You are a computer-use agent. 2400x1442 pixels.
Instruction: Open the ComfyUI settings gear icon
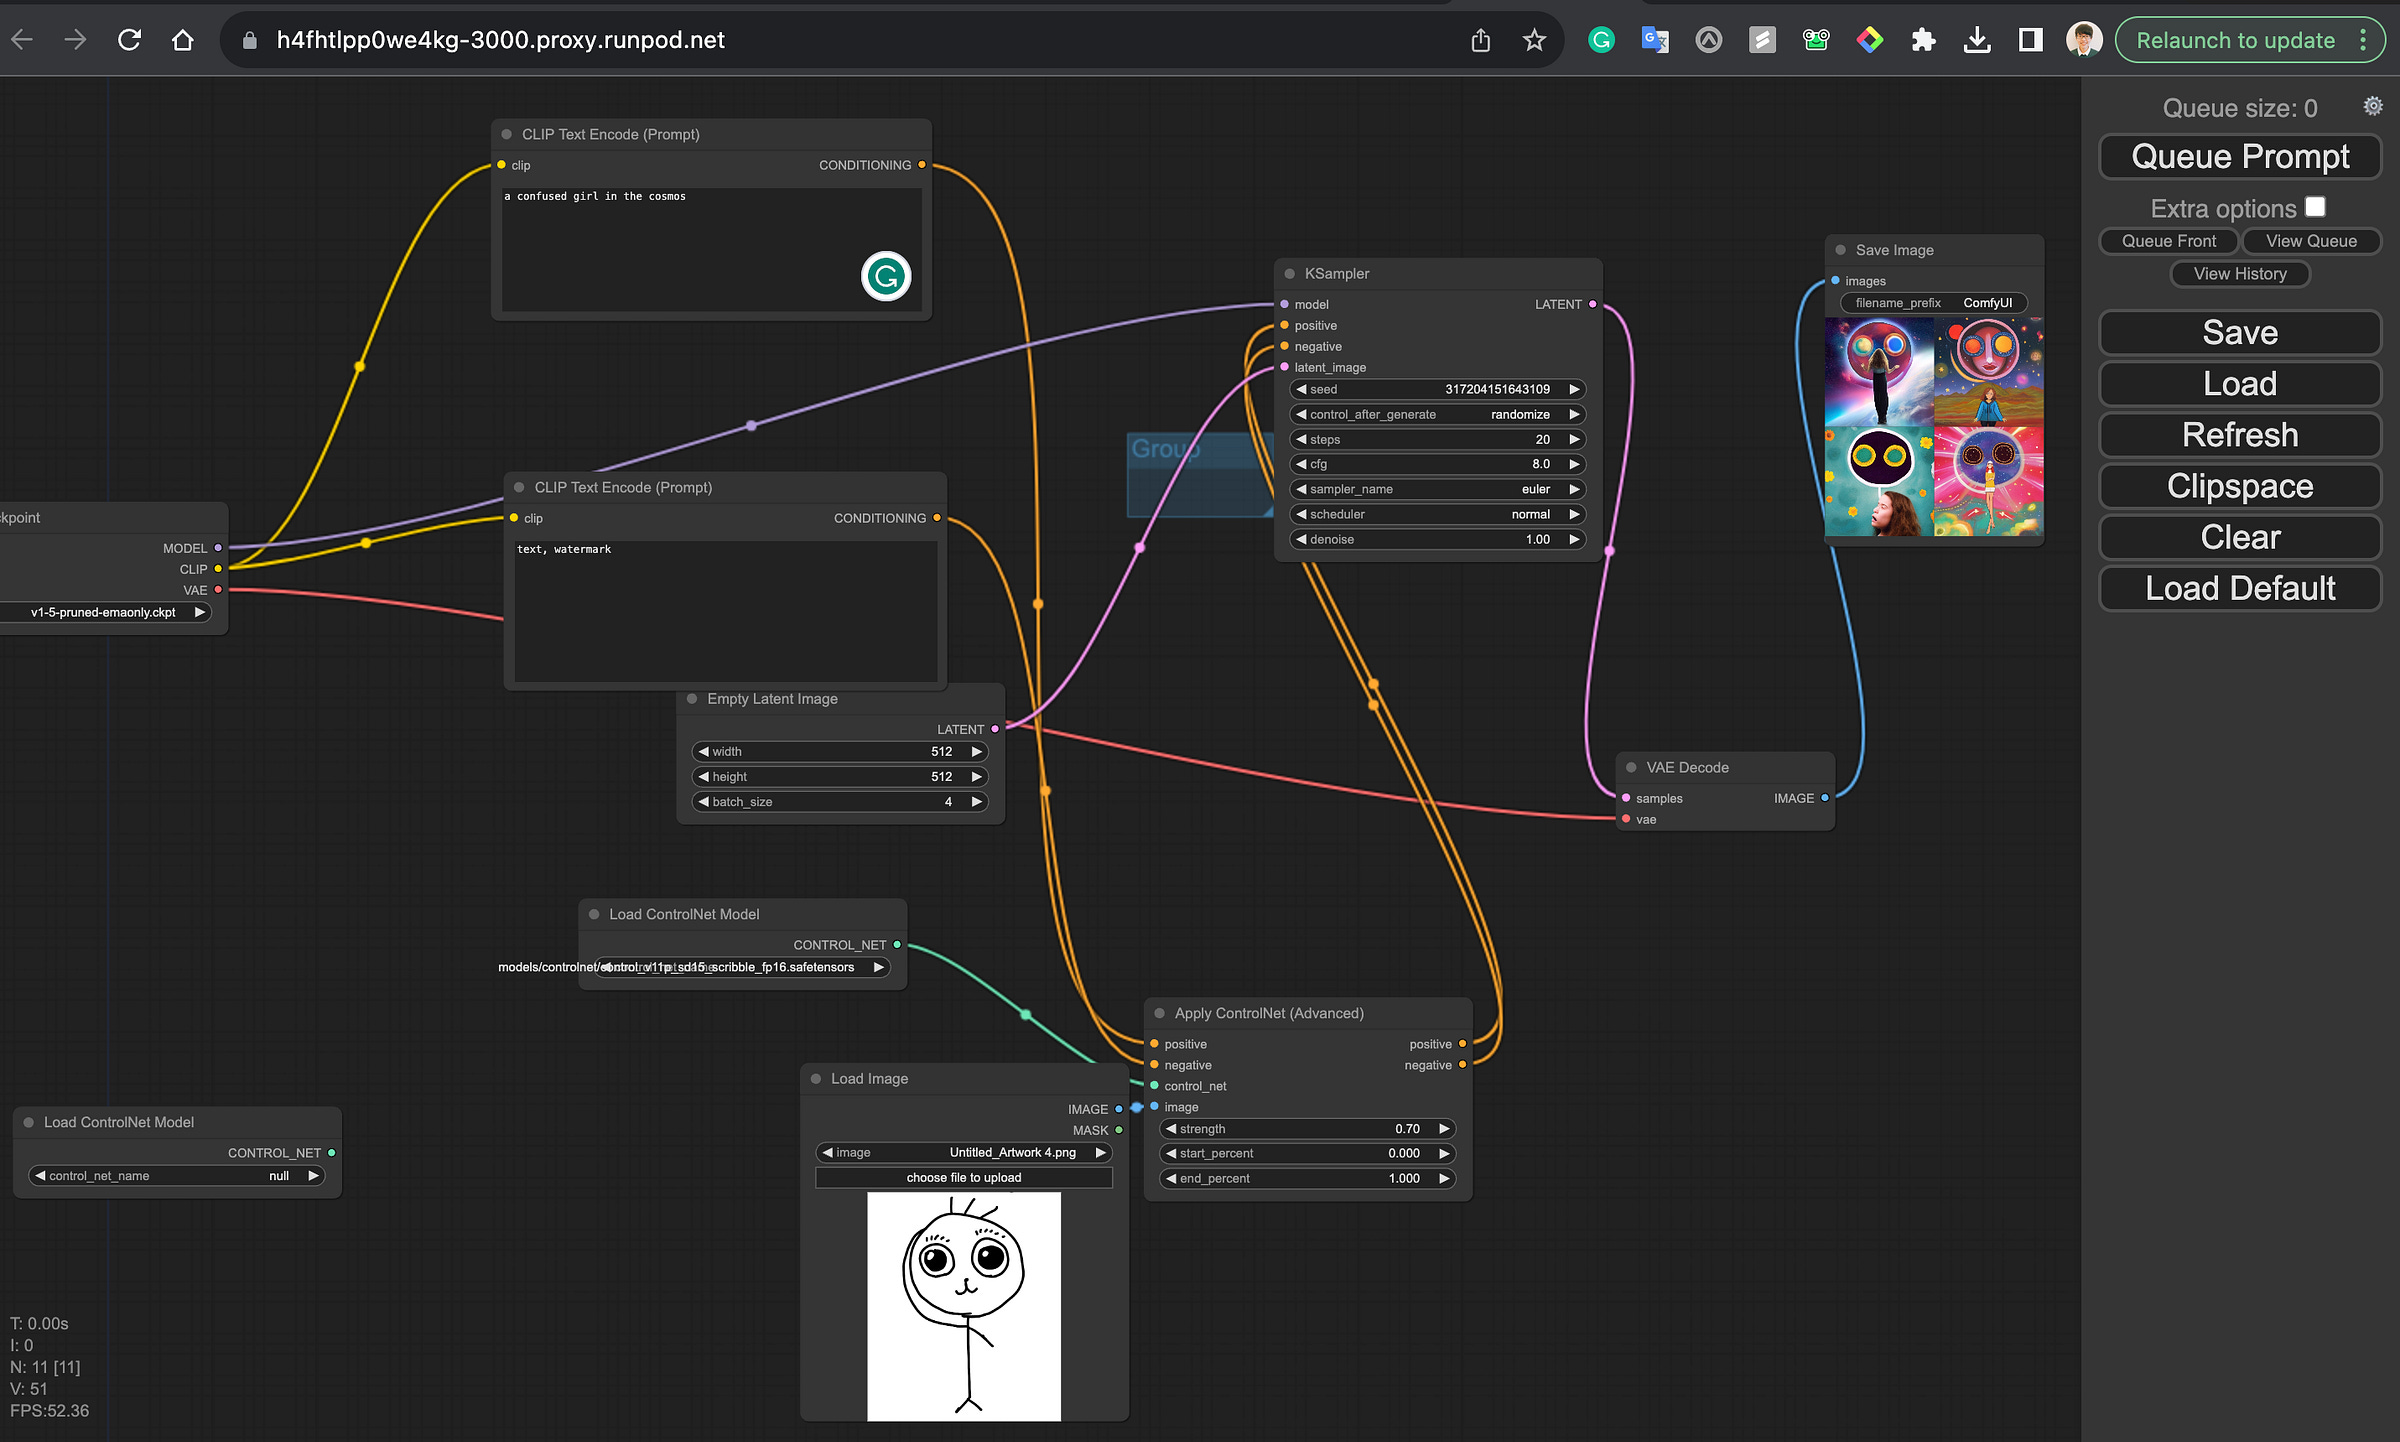coord(2372,106)
